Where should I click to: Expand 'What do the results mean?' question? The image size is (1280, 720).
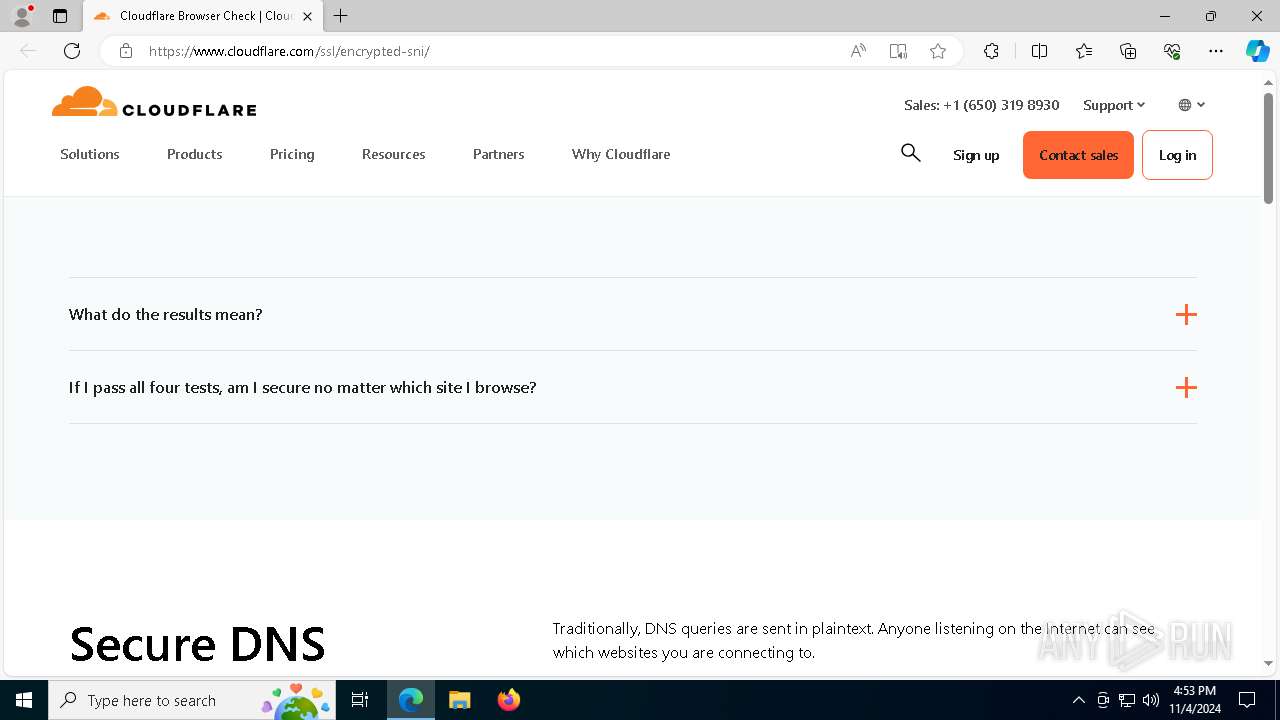click(633, 314)
